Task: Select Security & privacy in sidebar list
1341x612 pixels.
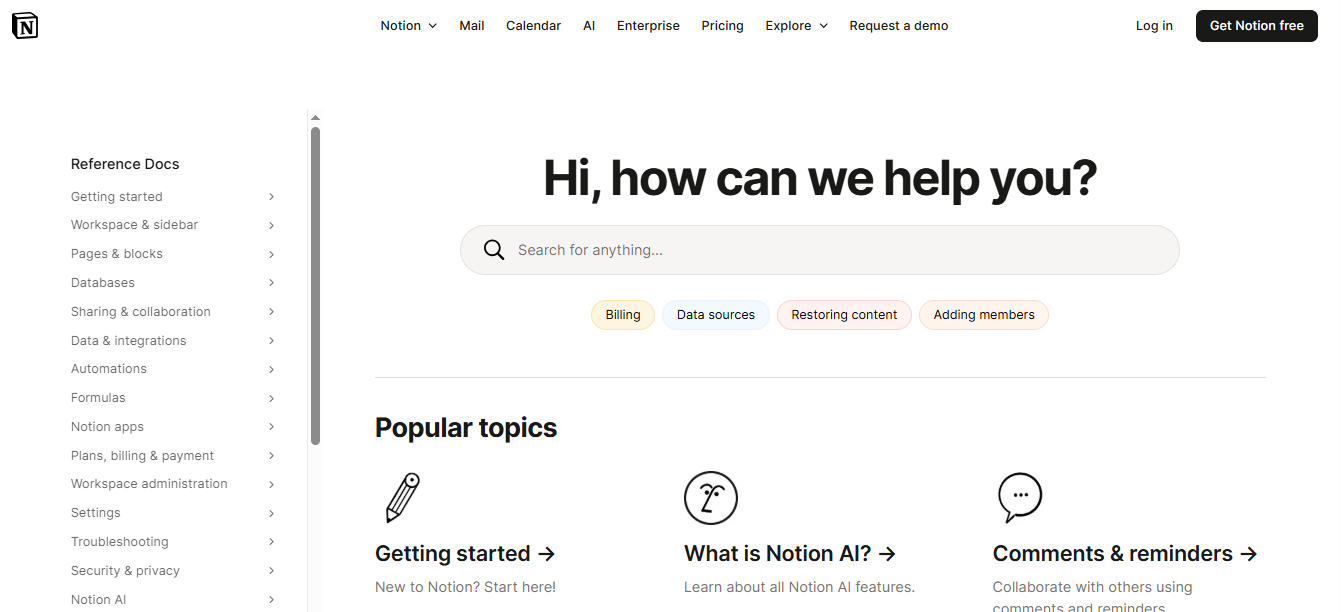Action: coord(126,571)
